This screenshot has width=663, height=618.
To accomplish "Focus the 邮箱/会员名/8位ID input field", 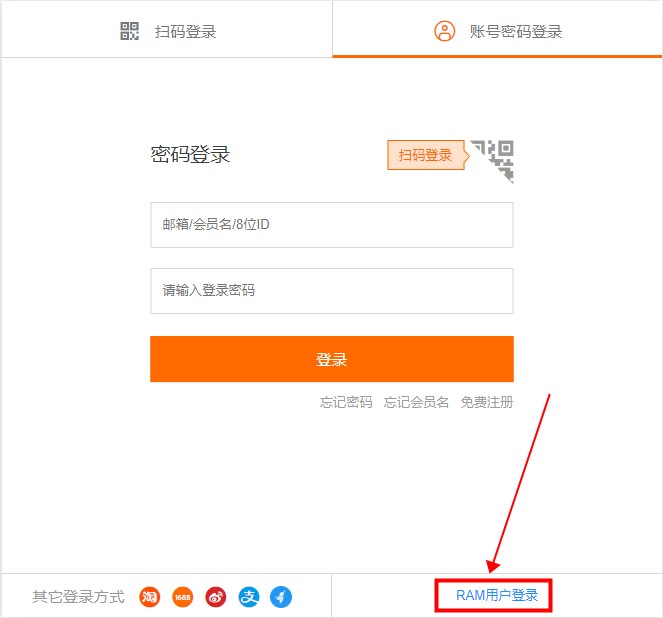I will coord(331,225).
